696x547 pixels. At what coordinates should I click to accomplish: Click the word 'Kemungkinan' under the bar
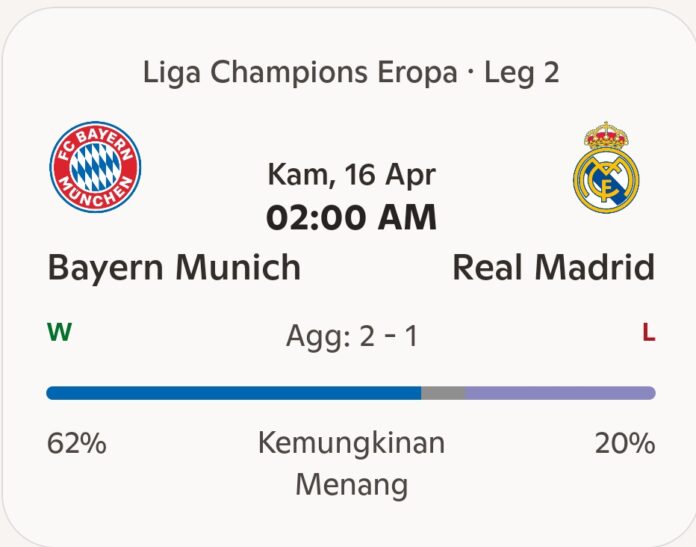351,443
